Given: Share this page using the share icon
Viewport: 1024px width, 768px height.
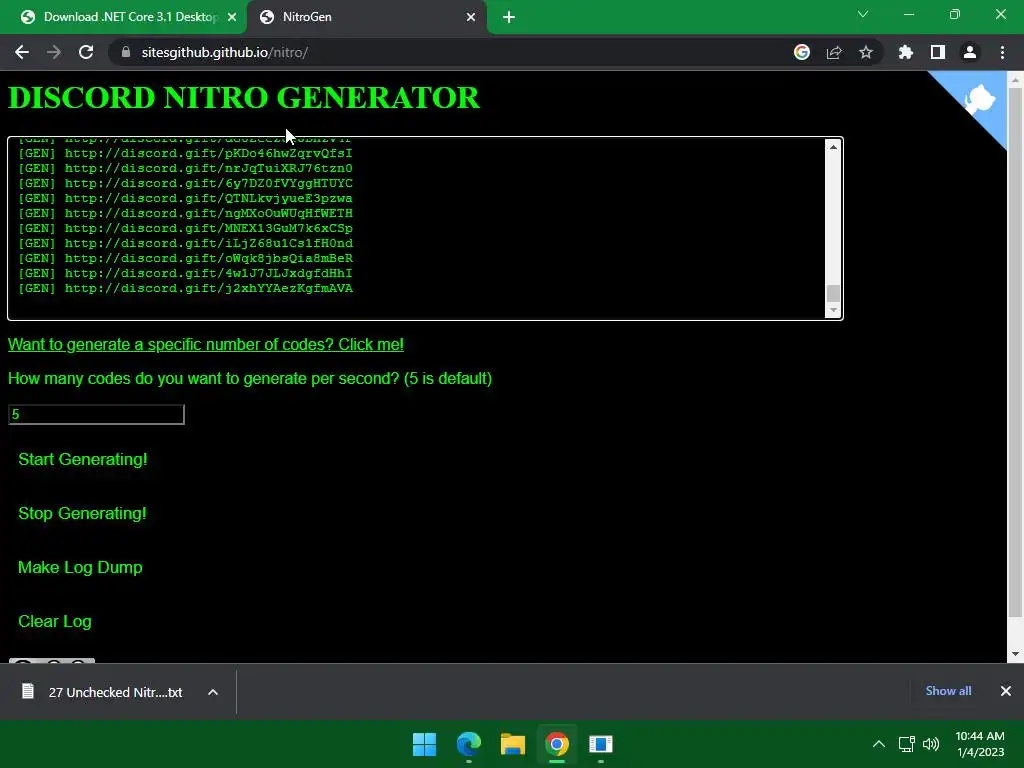Looking at the screenshot, I should point(834,52).
